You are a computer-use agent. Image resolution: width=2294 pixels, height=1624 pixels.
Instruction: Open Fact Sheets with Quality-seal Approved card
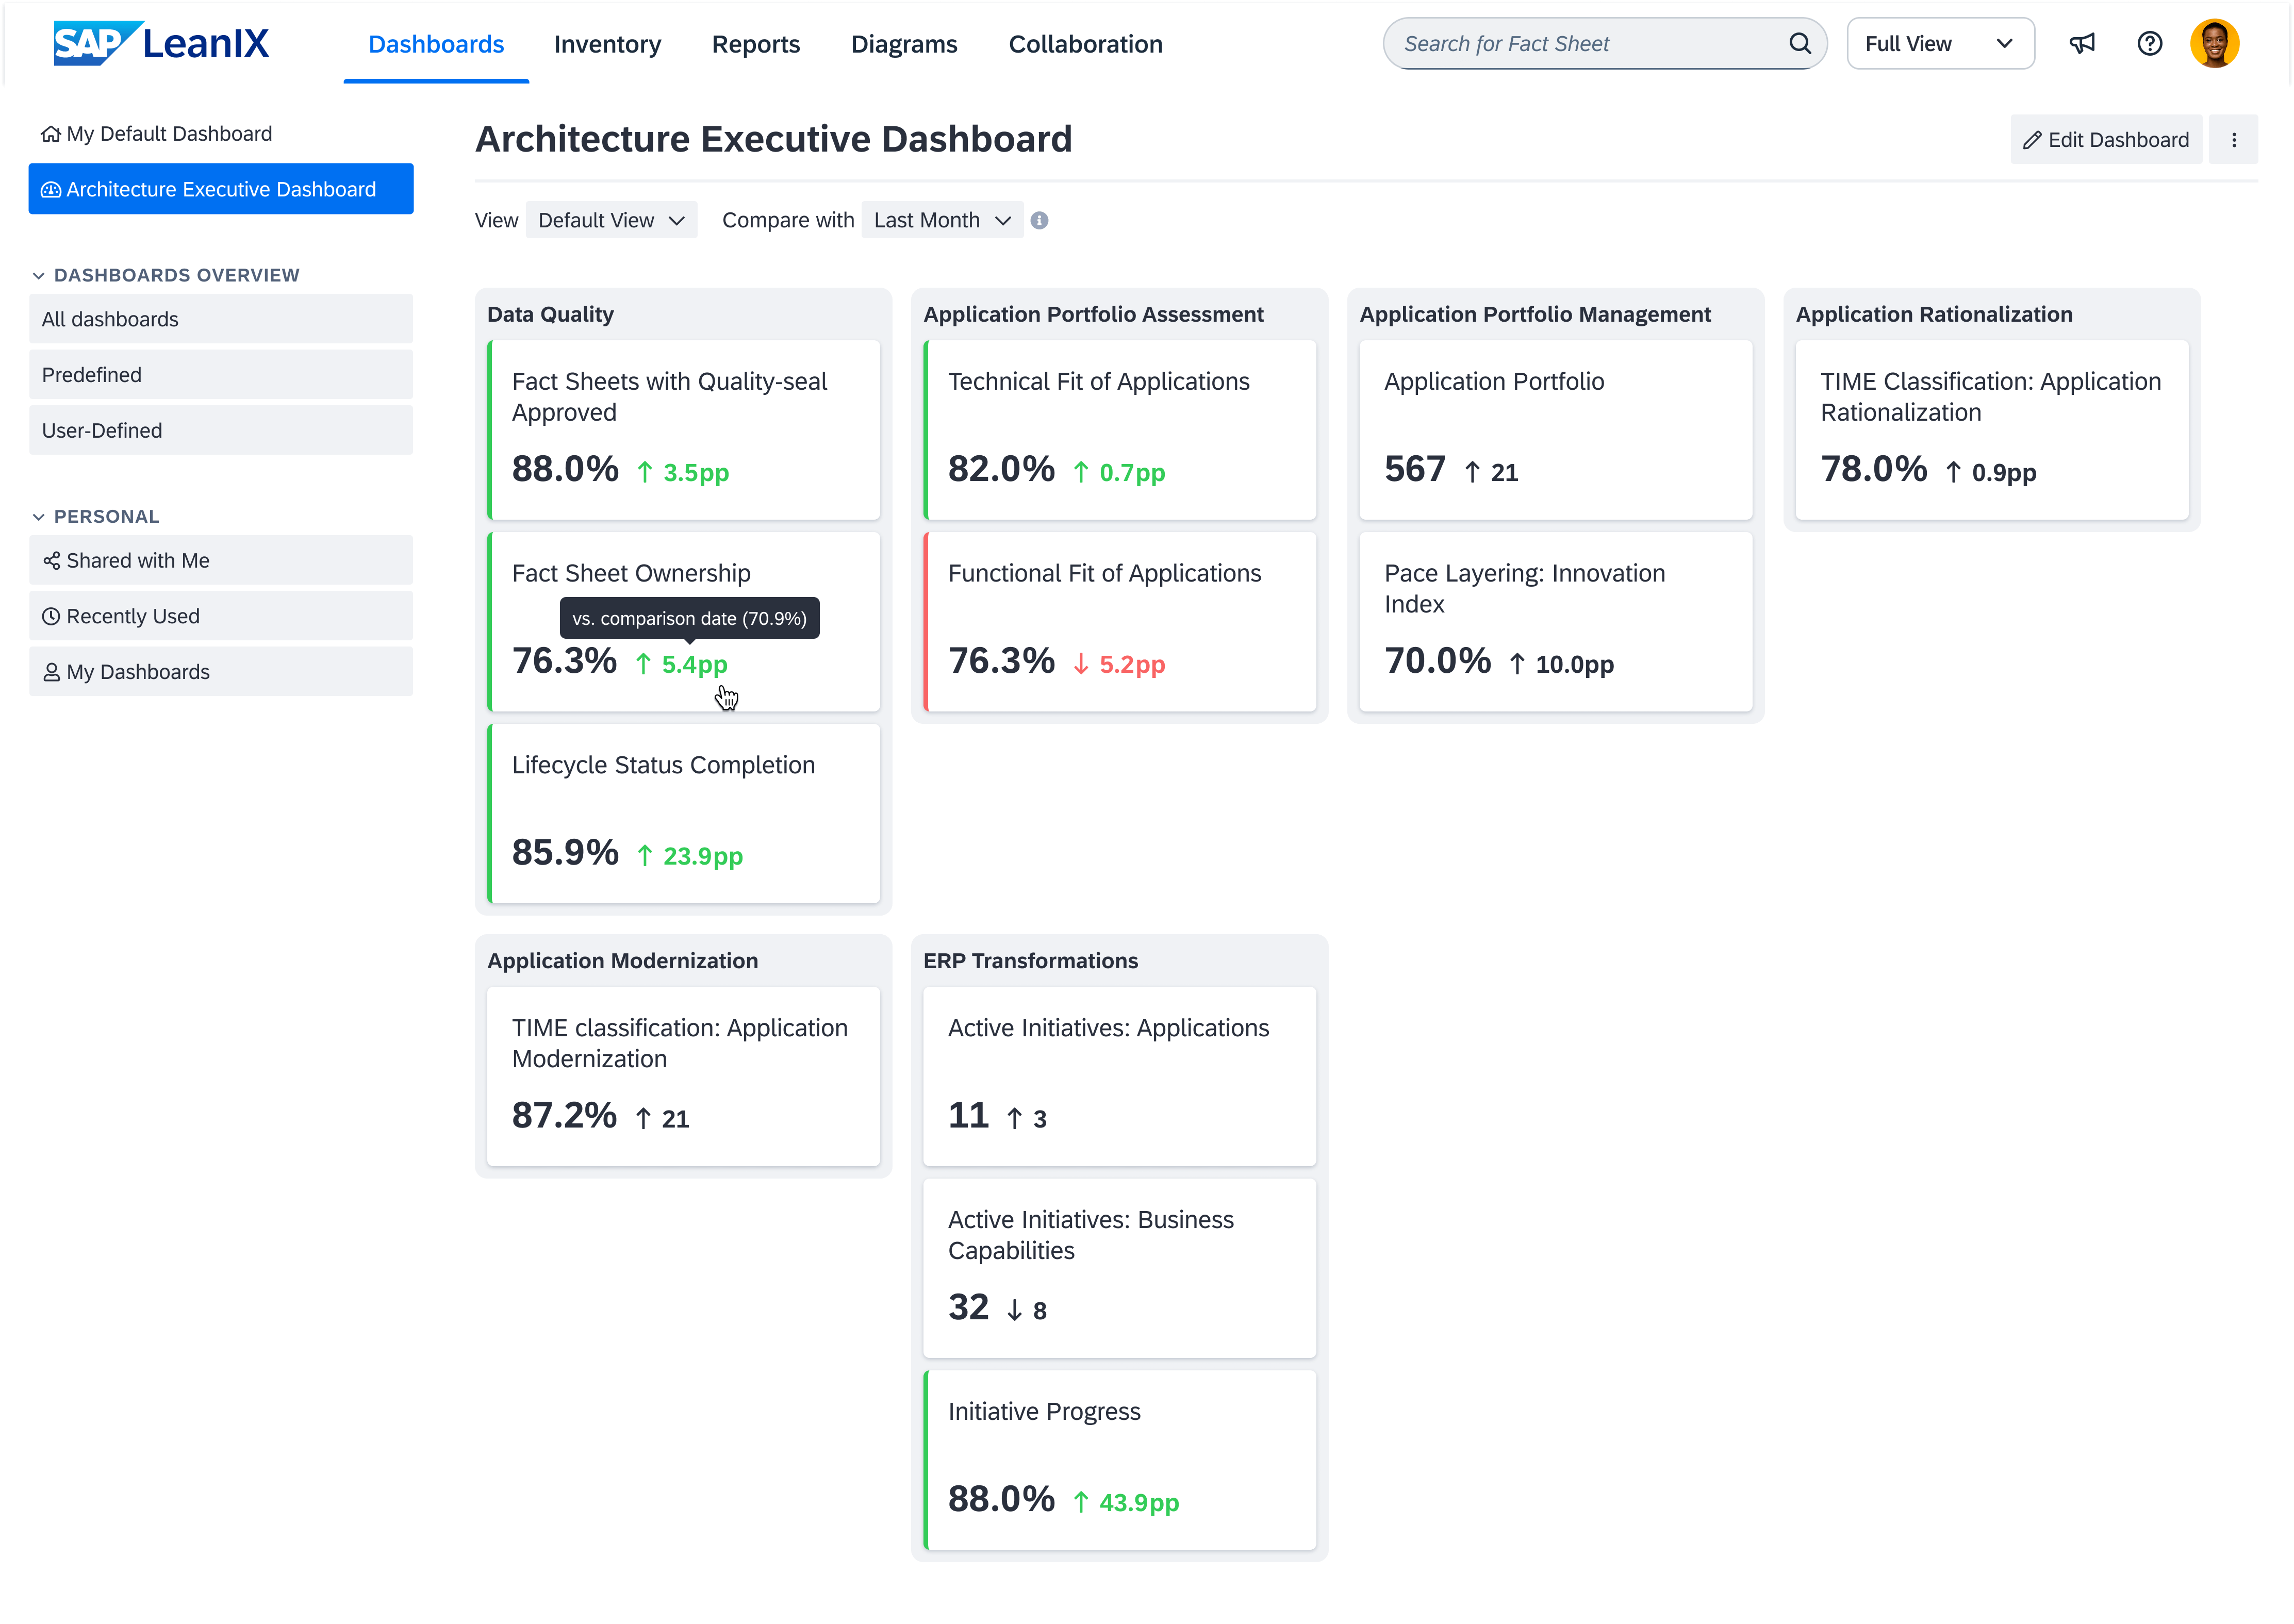(683, 430)
